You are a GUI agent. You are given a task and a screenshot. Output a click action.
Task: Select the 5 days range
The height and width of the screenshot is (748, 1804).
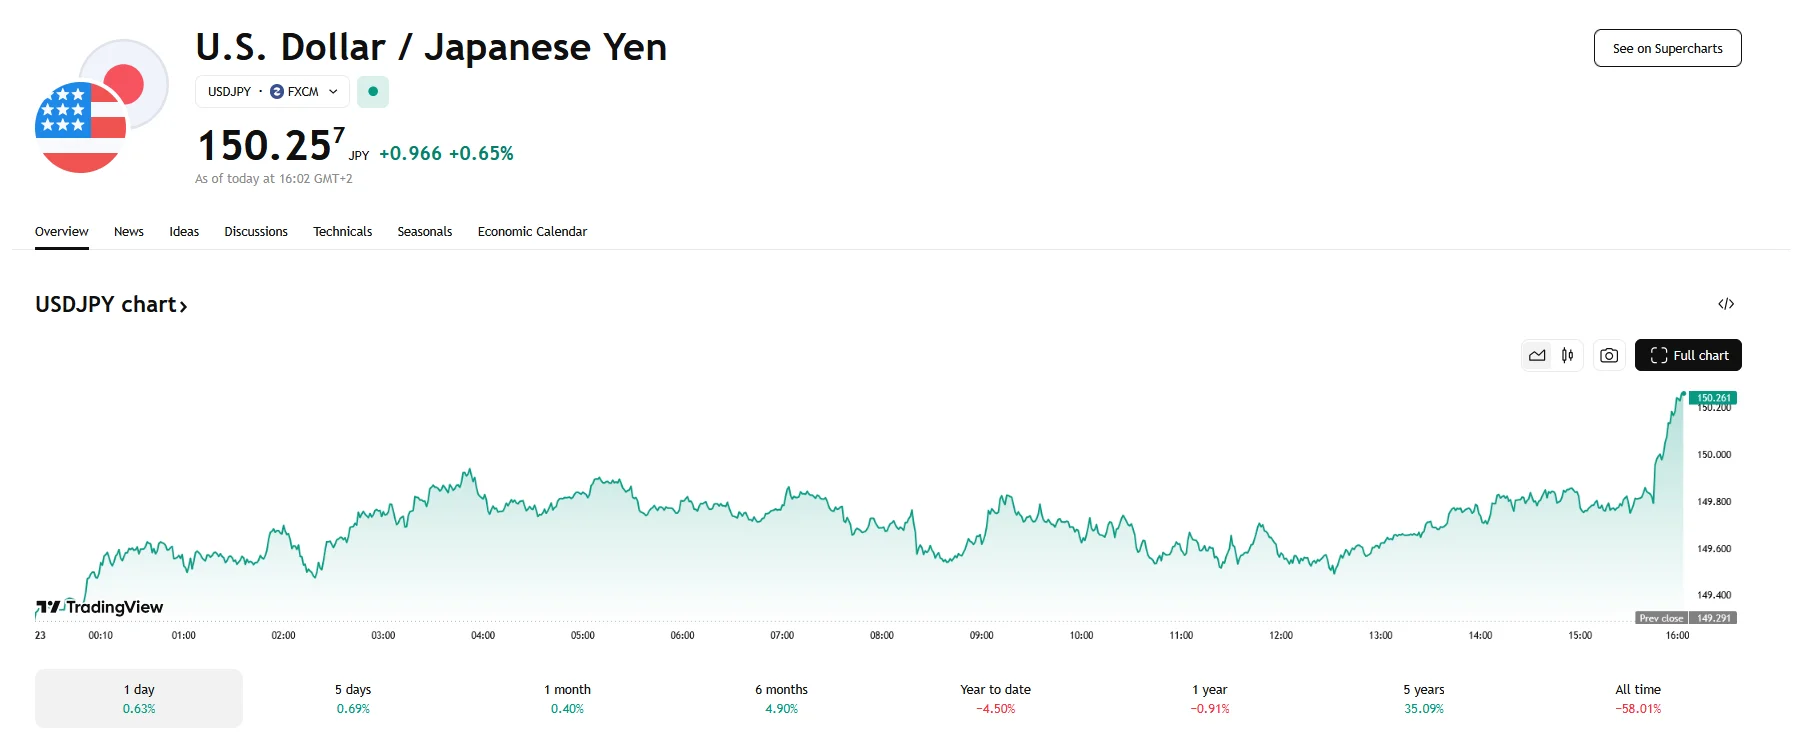(x=353, y=698)
